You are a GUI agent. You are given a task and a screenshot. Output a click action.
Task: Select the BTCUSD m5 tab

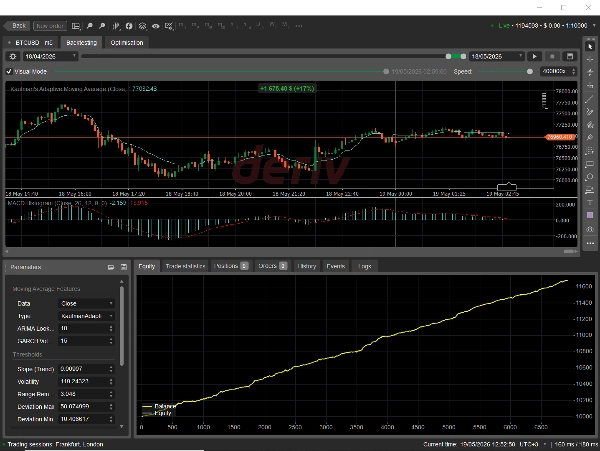pos(31,42)
